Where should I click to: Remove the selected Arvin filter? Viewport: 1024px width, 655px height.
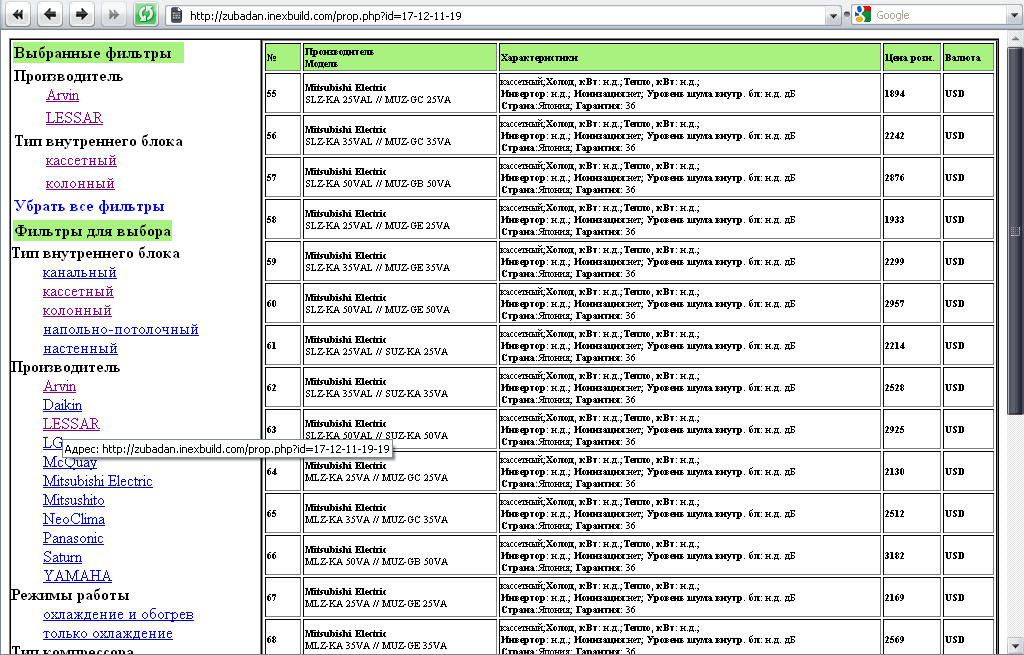[62, 95]
